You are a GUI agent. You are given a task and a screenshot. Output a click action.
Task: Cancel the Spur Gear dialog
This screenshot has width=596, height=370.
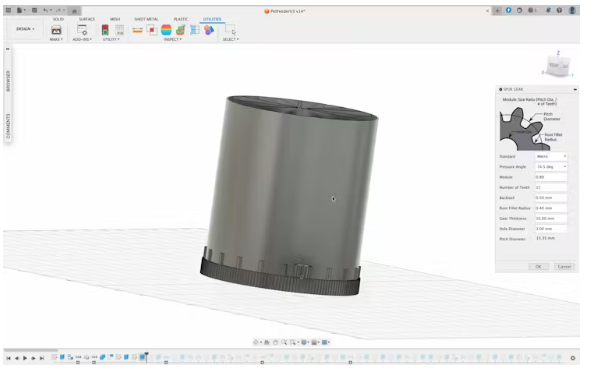click(564, 267)
